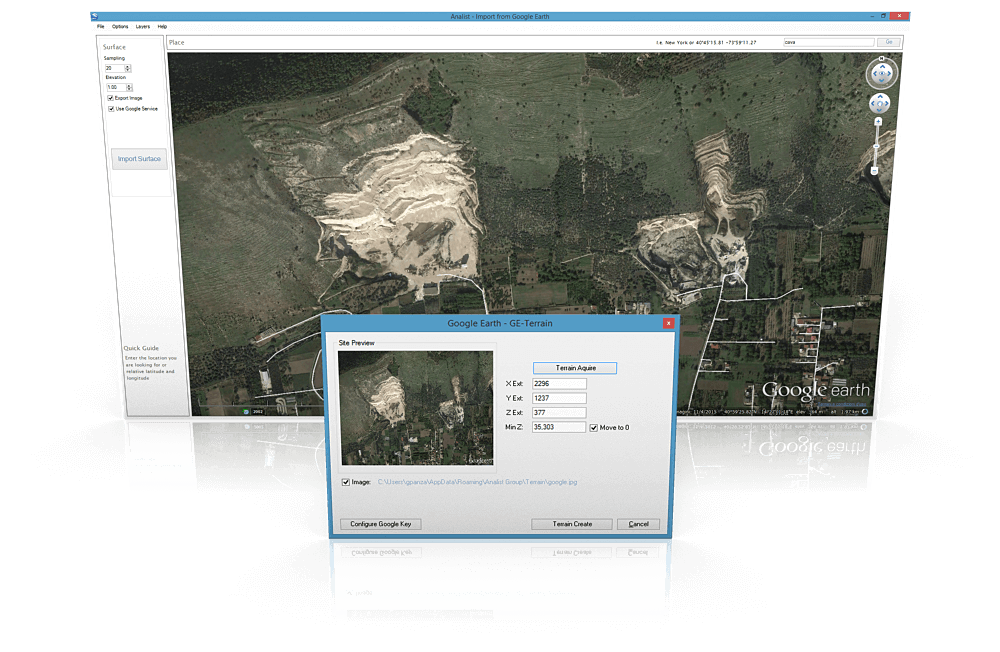Click the look-down arrow on the eye joystick
The width and height of the screenshot is (1000, 652).
(882, 80)
